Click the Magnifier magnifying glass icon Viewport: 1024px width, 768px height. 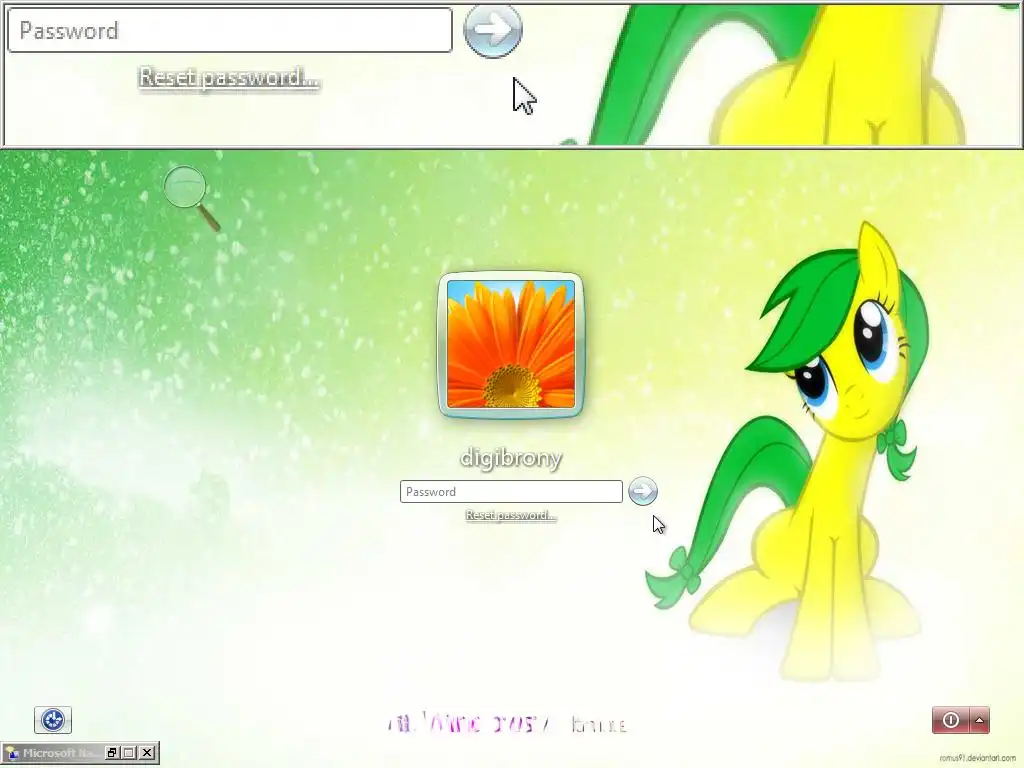tap(191, 197)
